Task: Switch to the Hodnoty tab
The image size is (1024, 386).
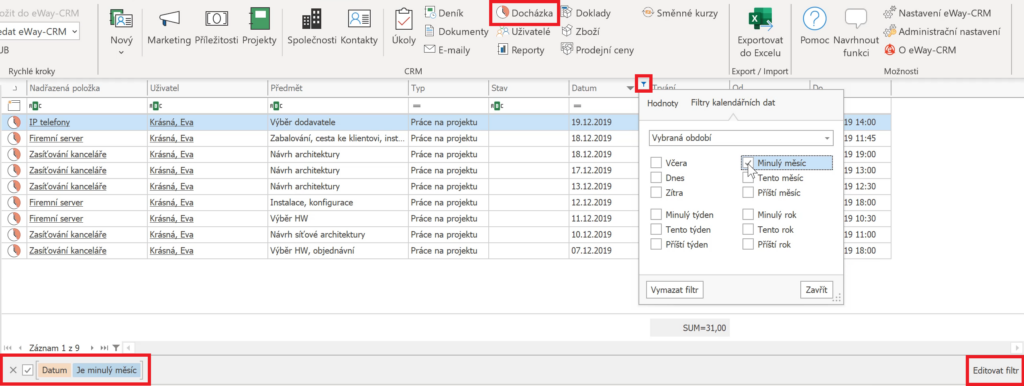Action: click(x=662, y=103)
